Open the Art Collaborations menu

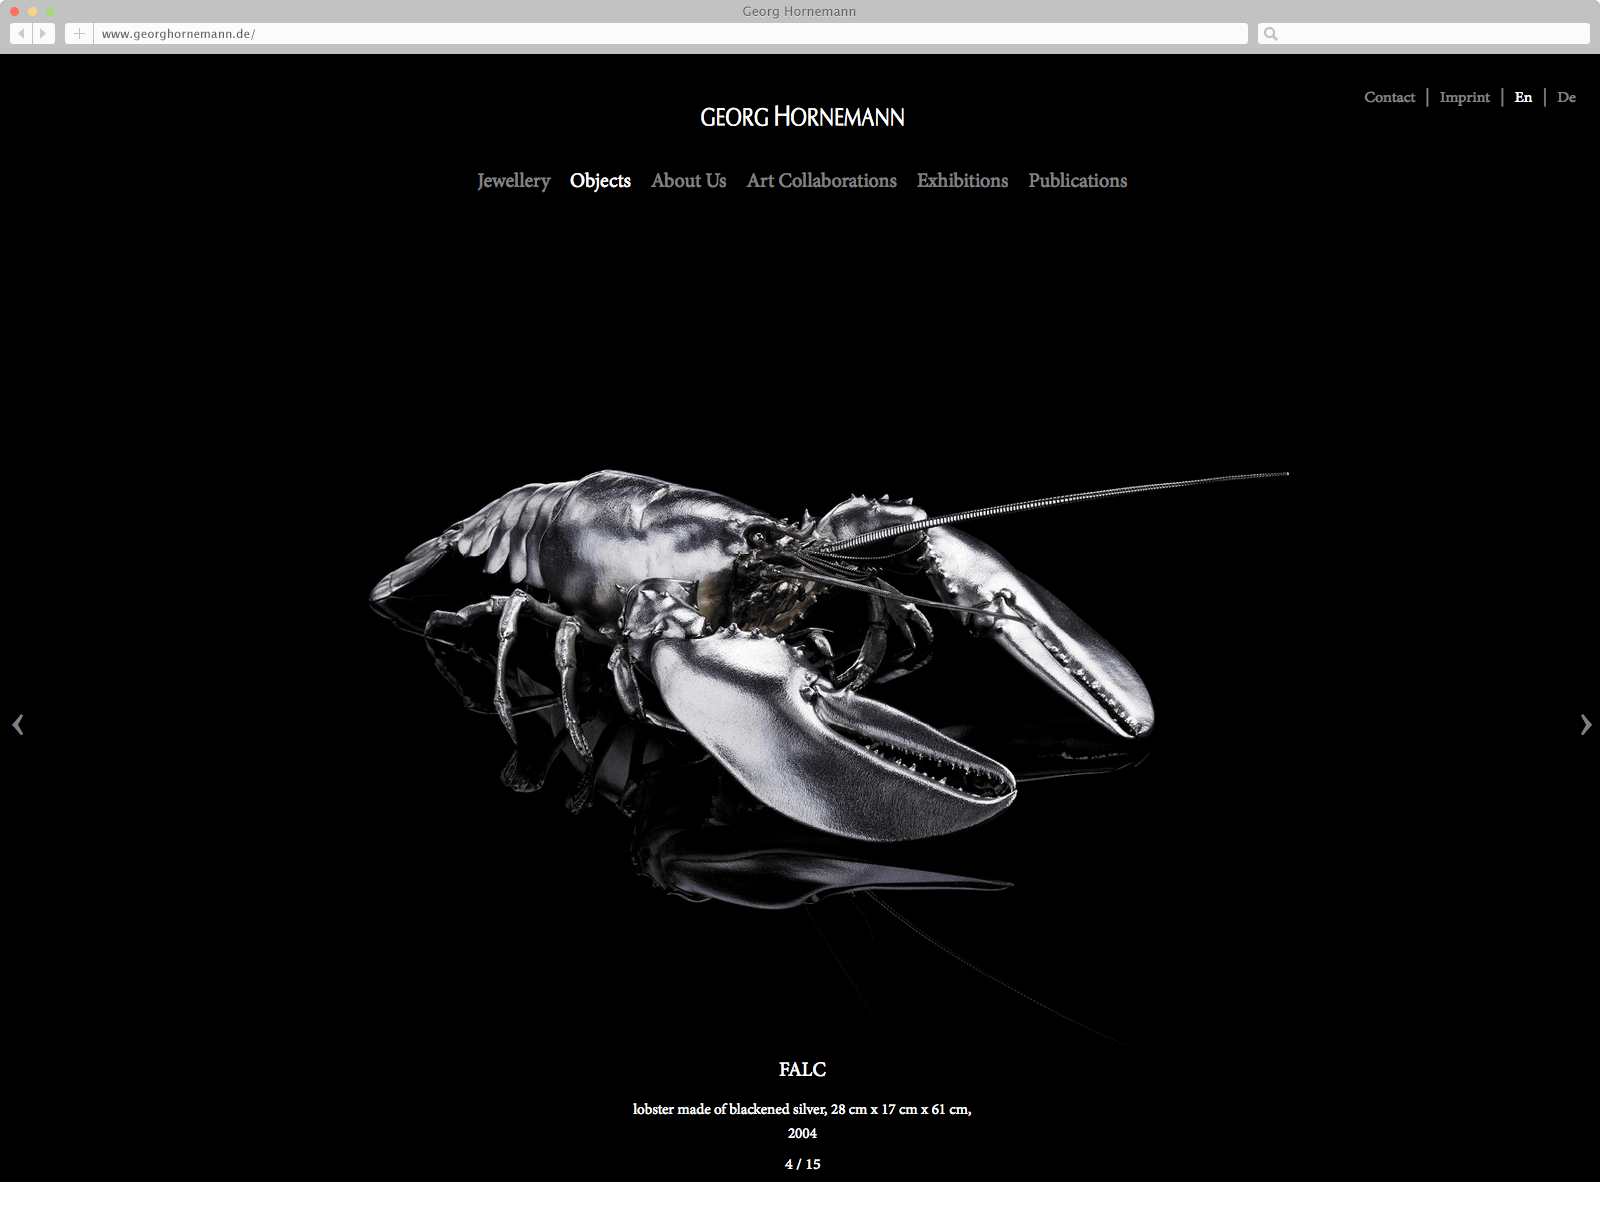[821, 181]
